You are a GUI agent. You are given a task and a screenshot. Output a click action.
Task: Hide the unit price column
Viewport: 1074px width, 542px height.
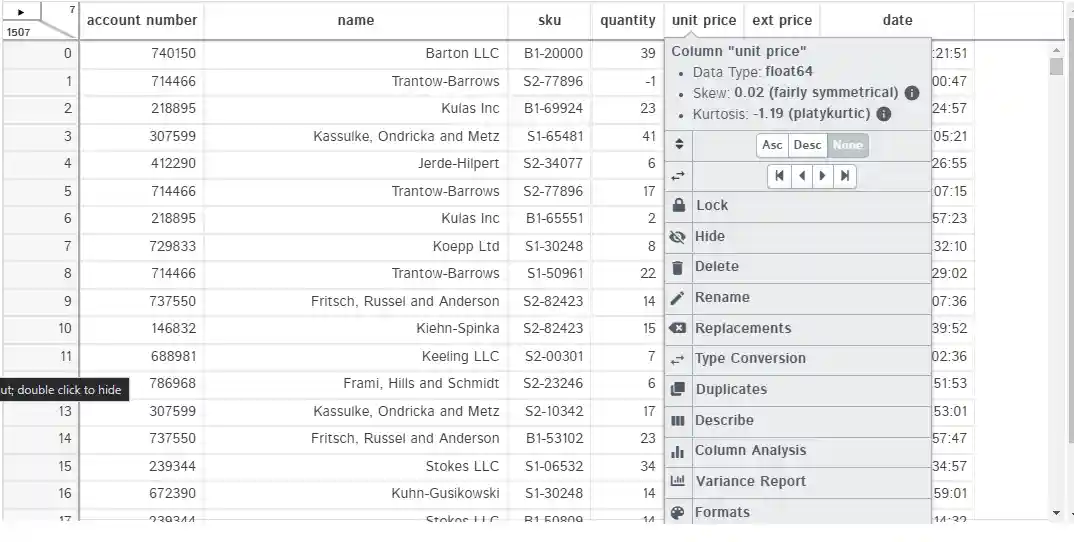click(x=709, y=237)
